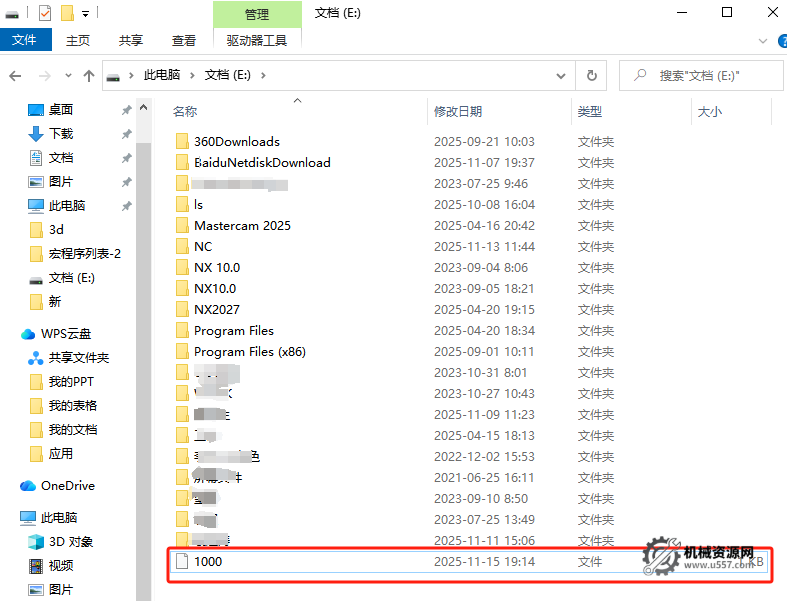The height and width of the screenshot is (601, 787).
Task: Select the NX10.0 folder
Action: (x=215, y=289)
